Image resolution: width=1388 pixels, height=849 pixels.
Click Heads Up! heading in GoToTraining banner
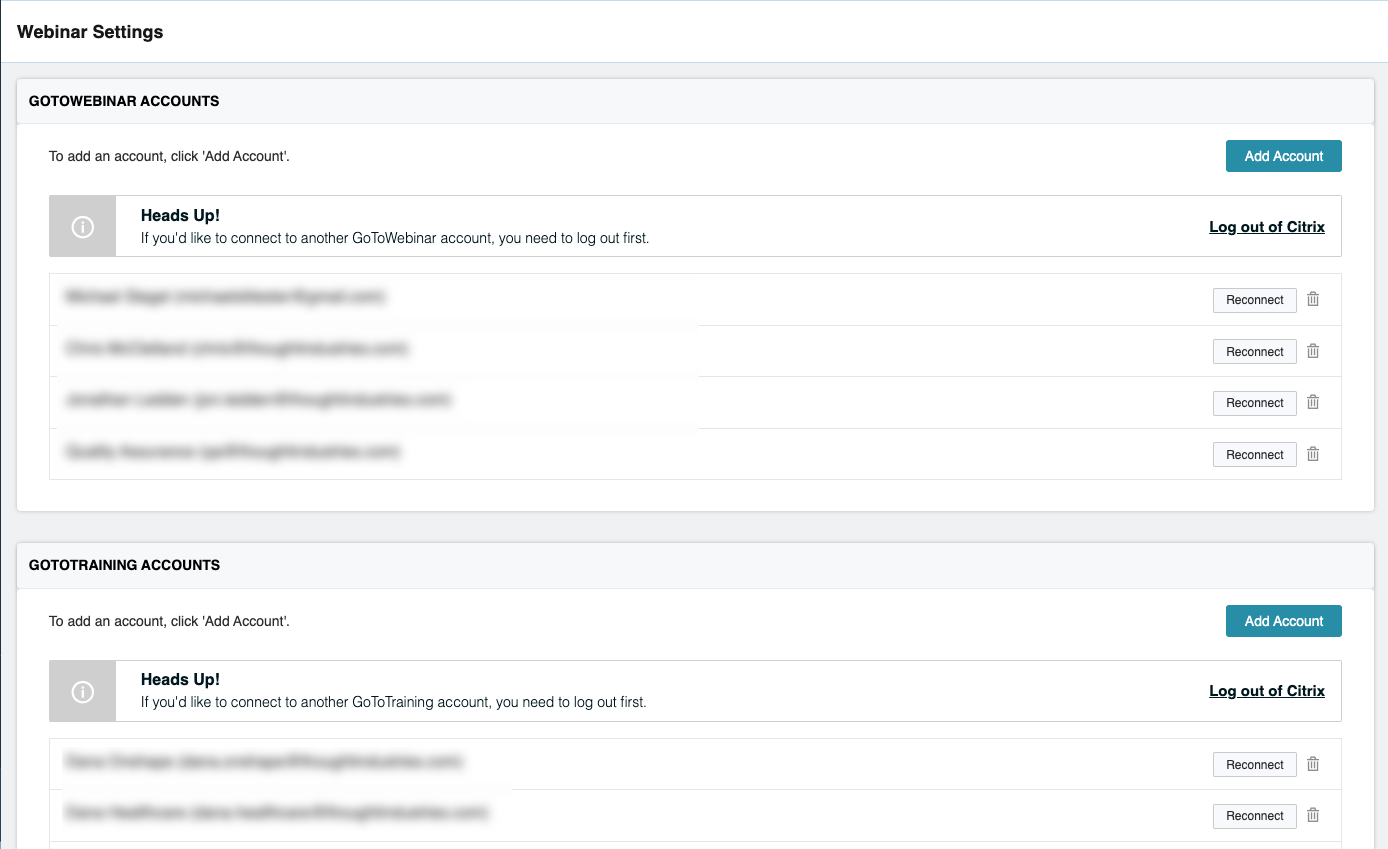pos(180,679)
